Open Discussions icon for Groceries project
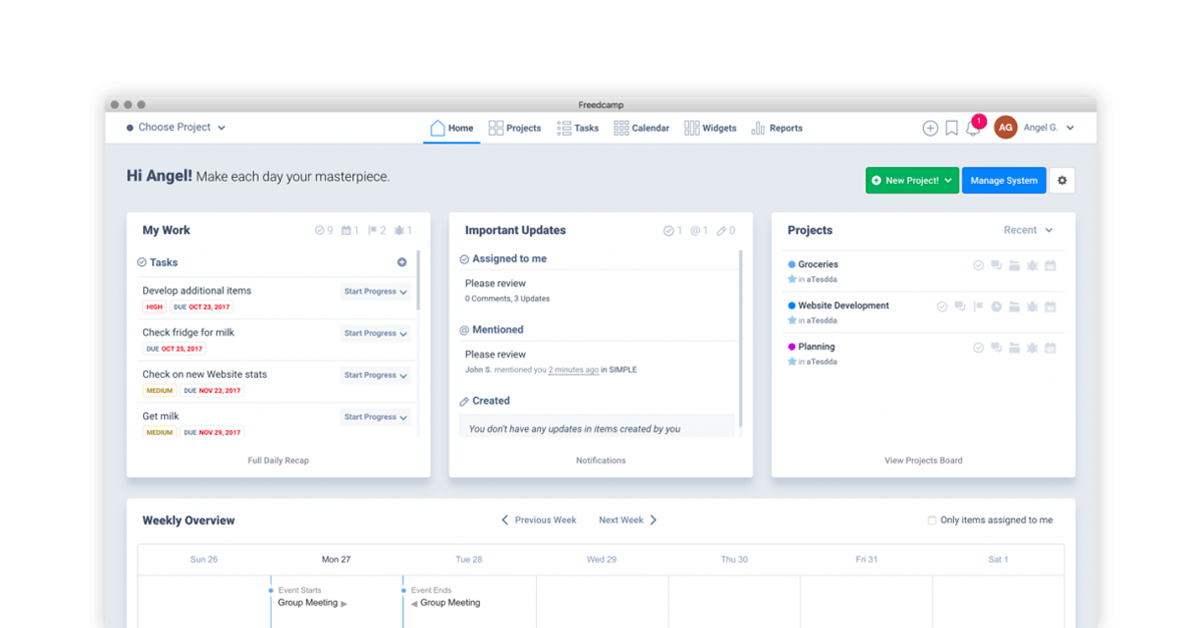Screen dimensions: 1200x628 (996, 265)
